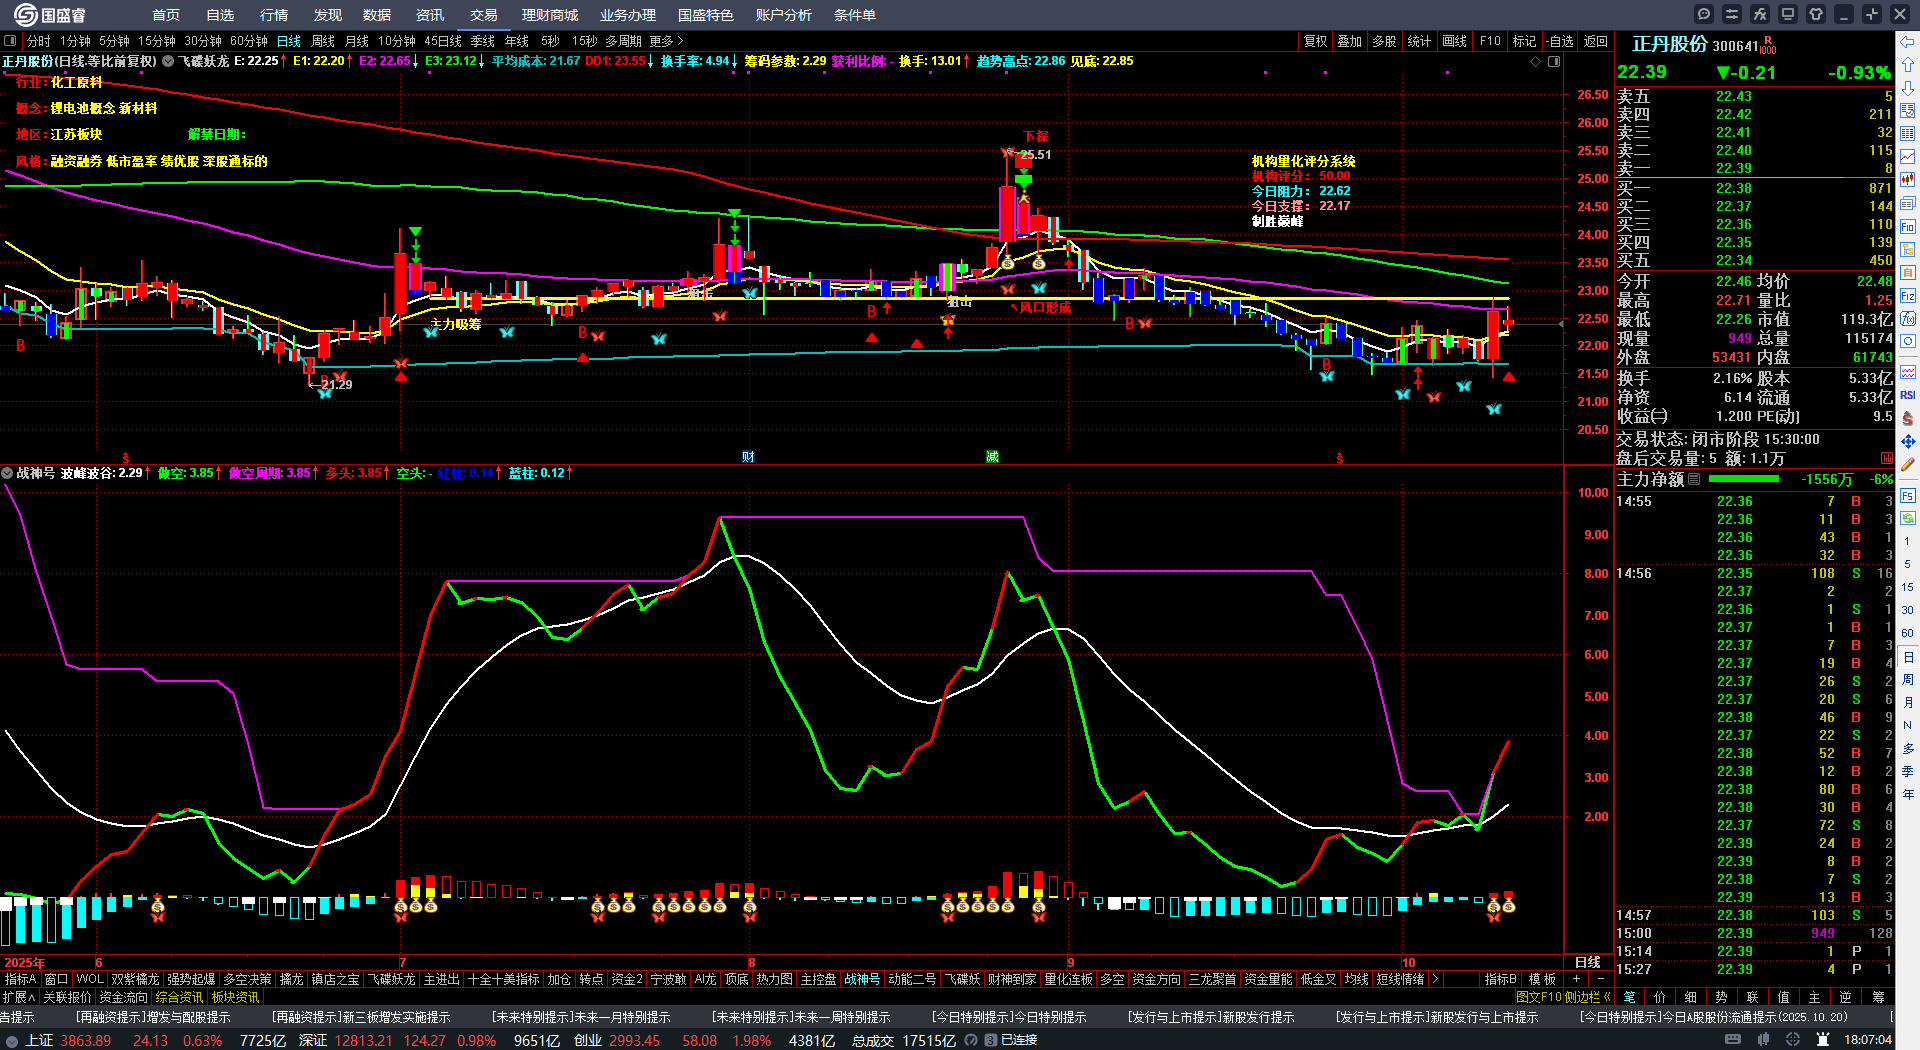Image resolution: width=1920 pixels, height=1050 pixels.
Task: Open the settings sliders icon
Action: [1732, 14]
